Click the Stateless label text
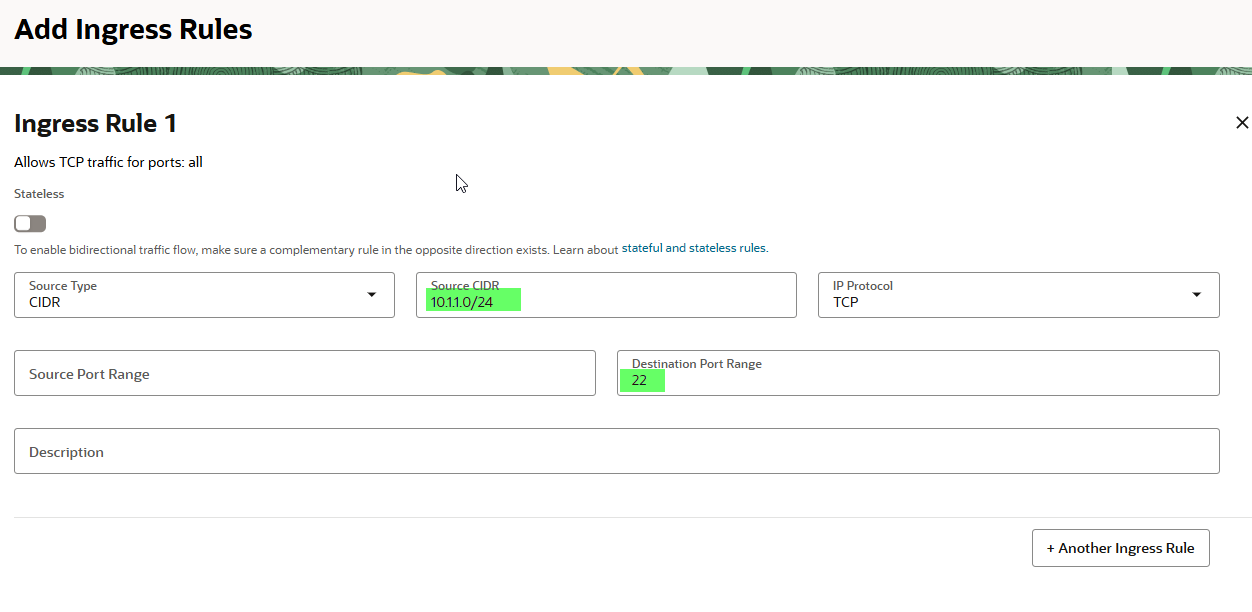Viewport: 1252px width, 612px height. [x=39, y=194]
